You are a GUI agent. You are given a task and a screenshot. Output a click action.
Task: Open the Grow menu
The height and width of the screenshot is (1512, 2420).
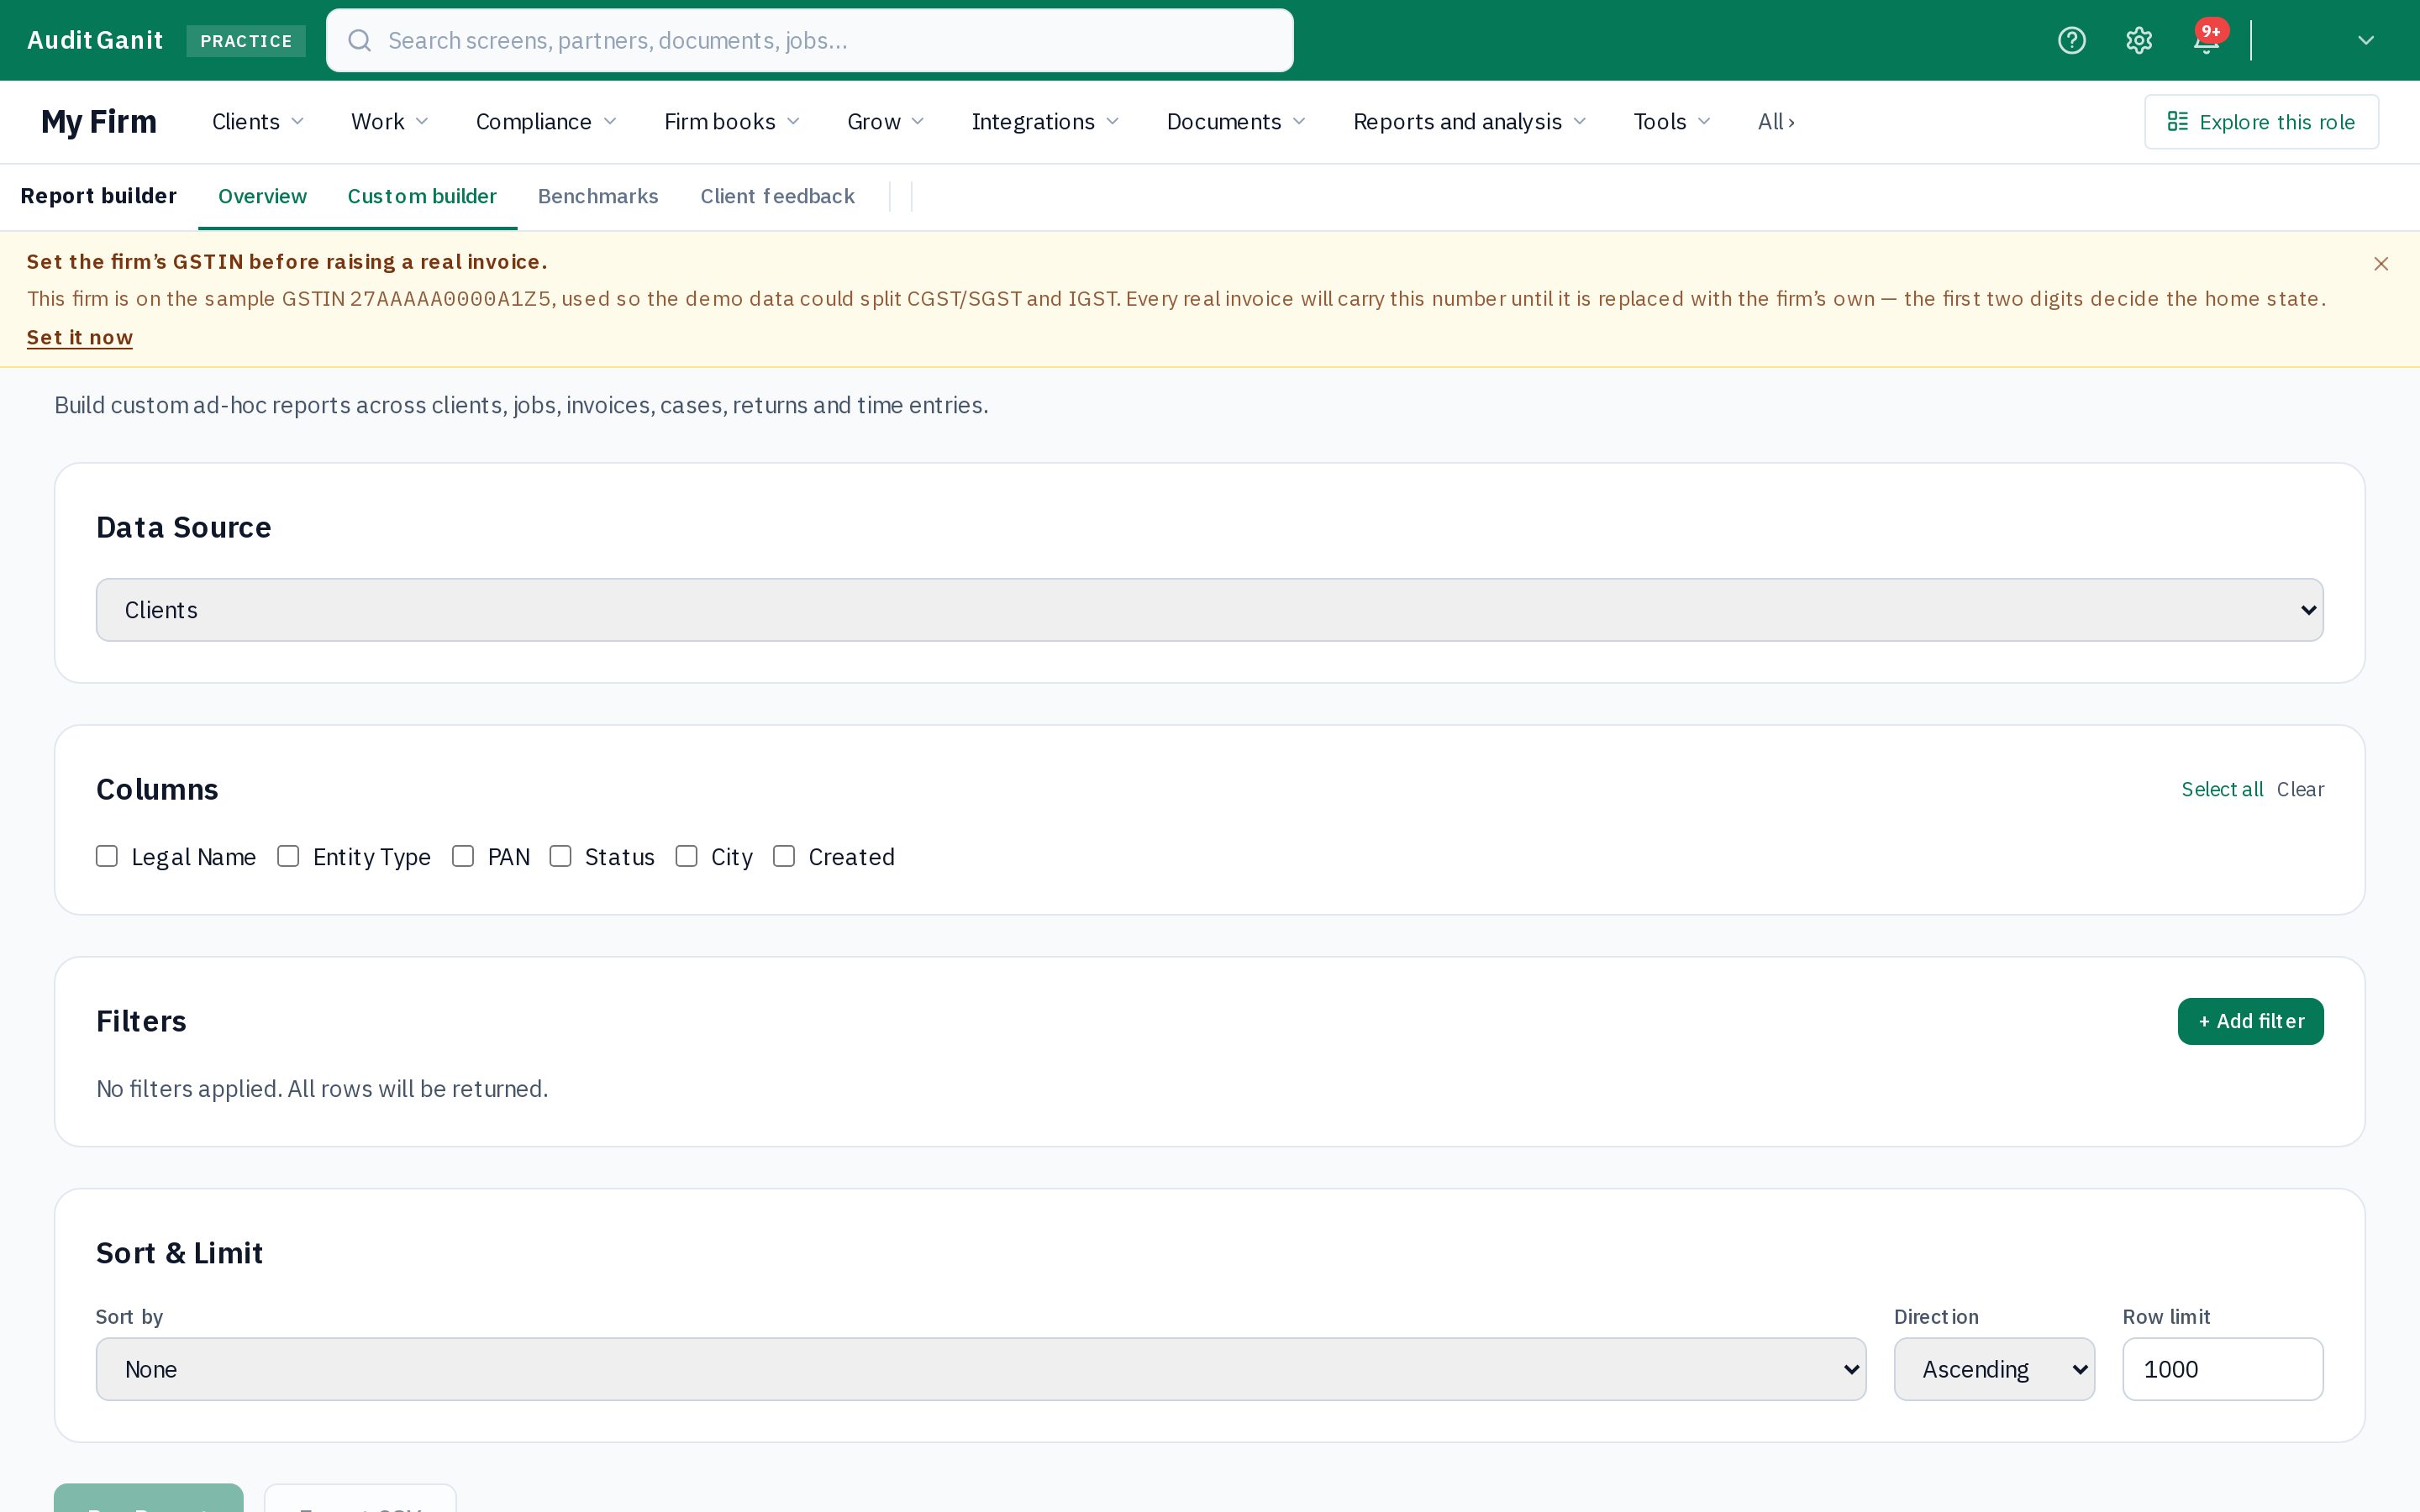click(885, 122)
